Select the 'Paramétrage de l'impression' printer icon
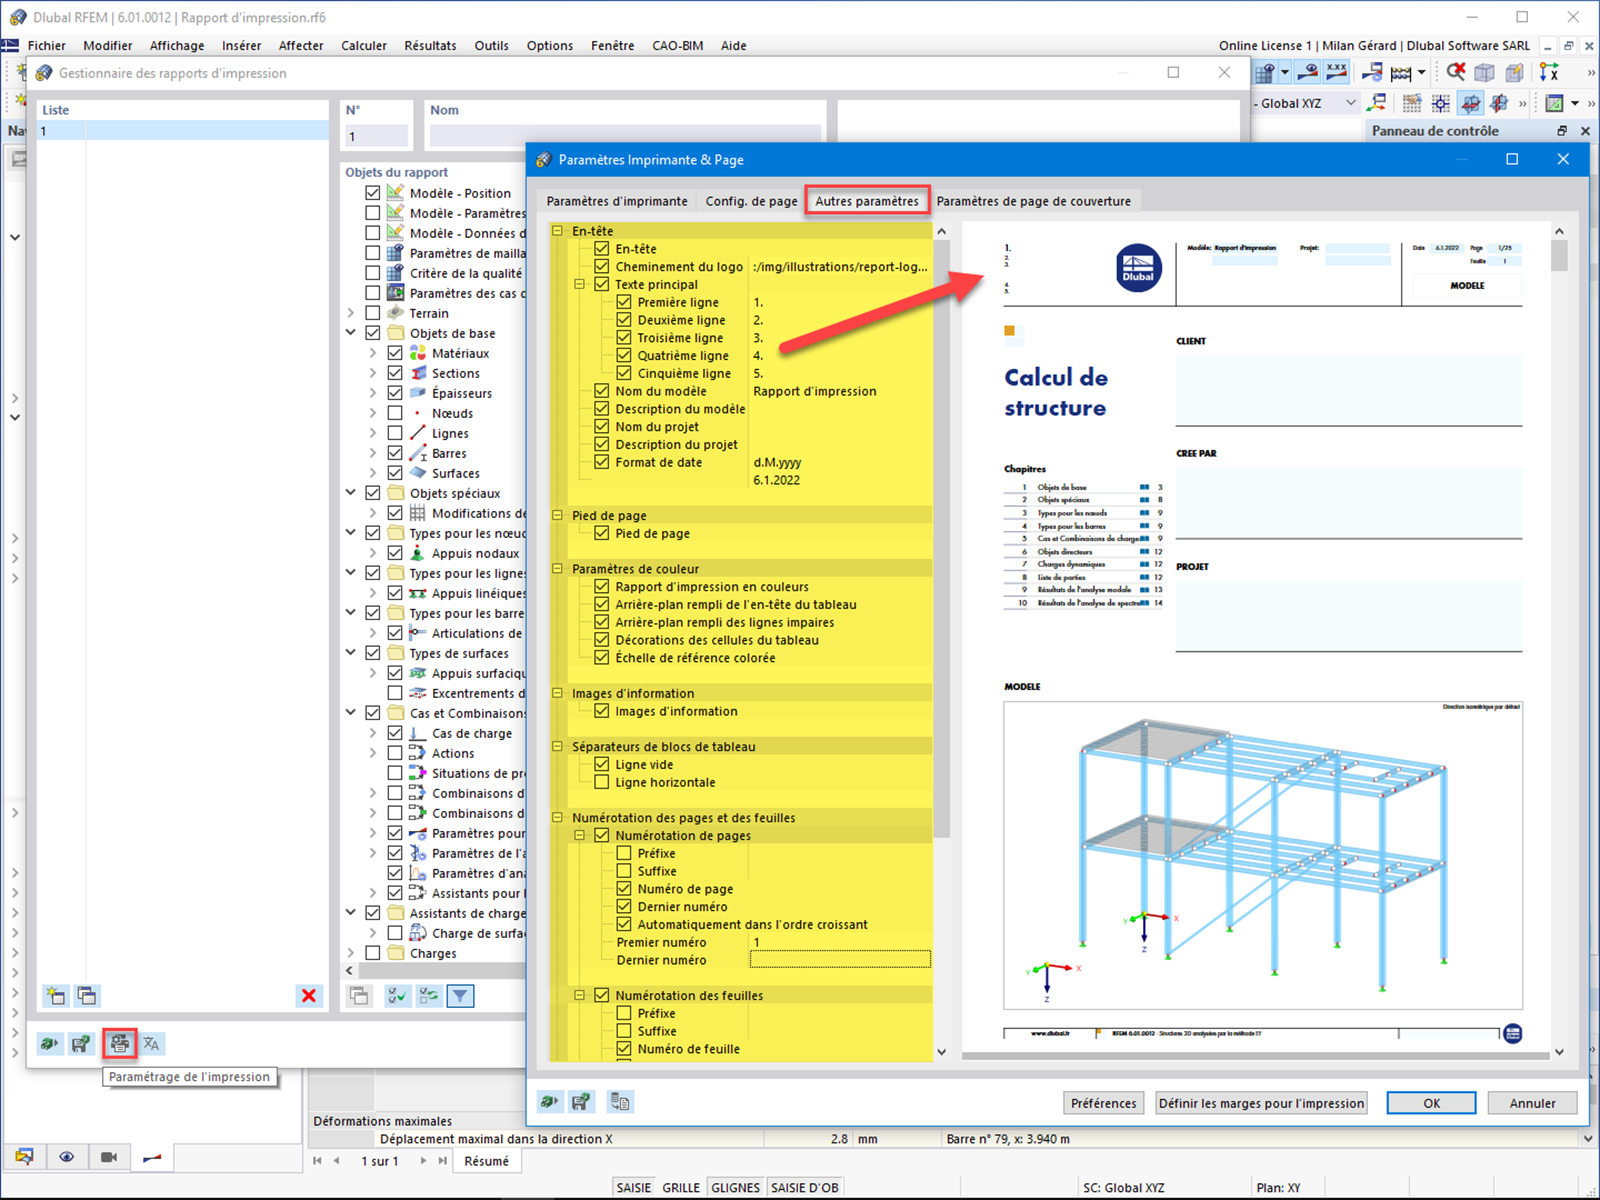The height and width of the screenshot is (1200, 1600). pyautogui.click(x=119, y=1043)
